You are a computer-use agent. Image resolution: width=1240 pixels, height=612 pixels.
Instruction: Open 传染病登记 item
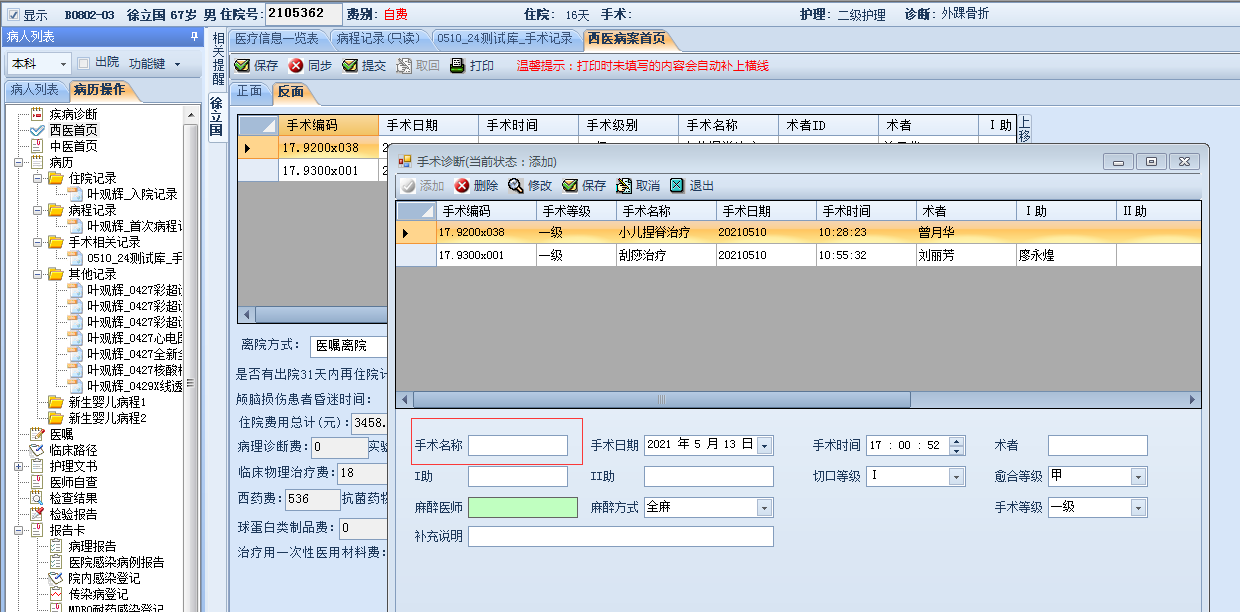coord(98,594)
